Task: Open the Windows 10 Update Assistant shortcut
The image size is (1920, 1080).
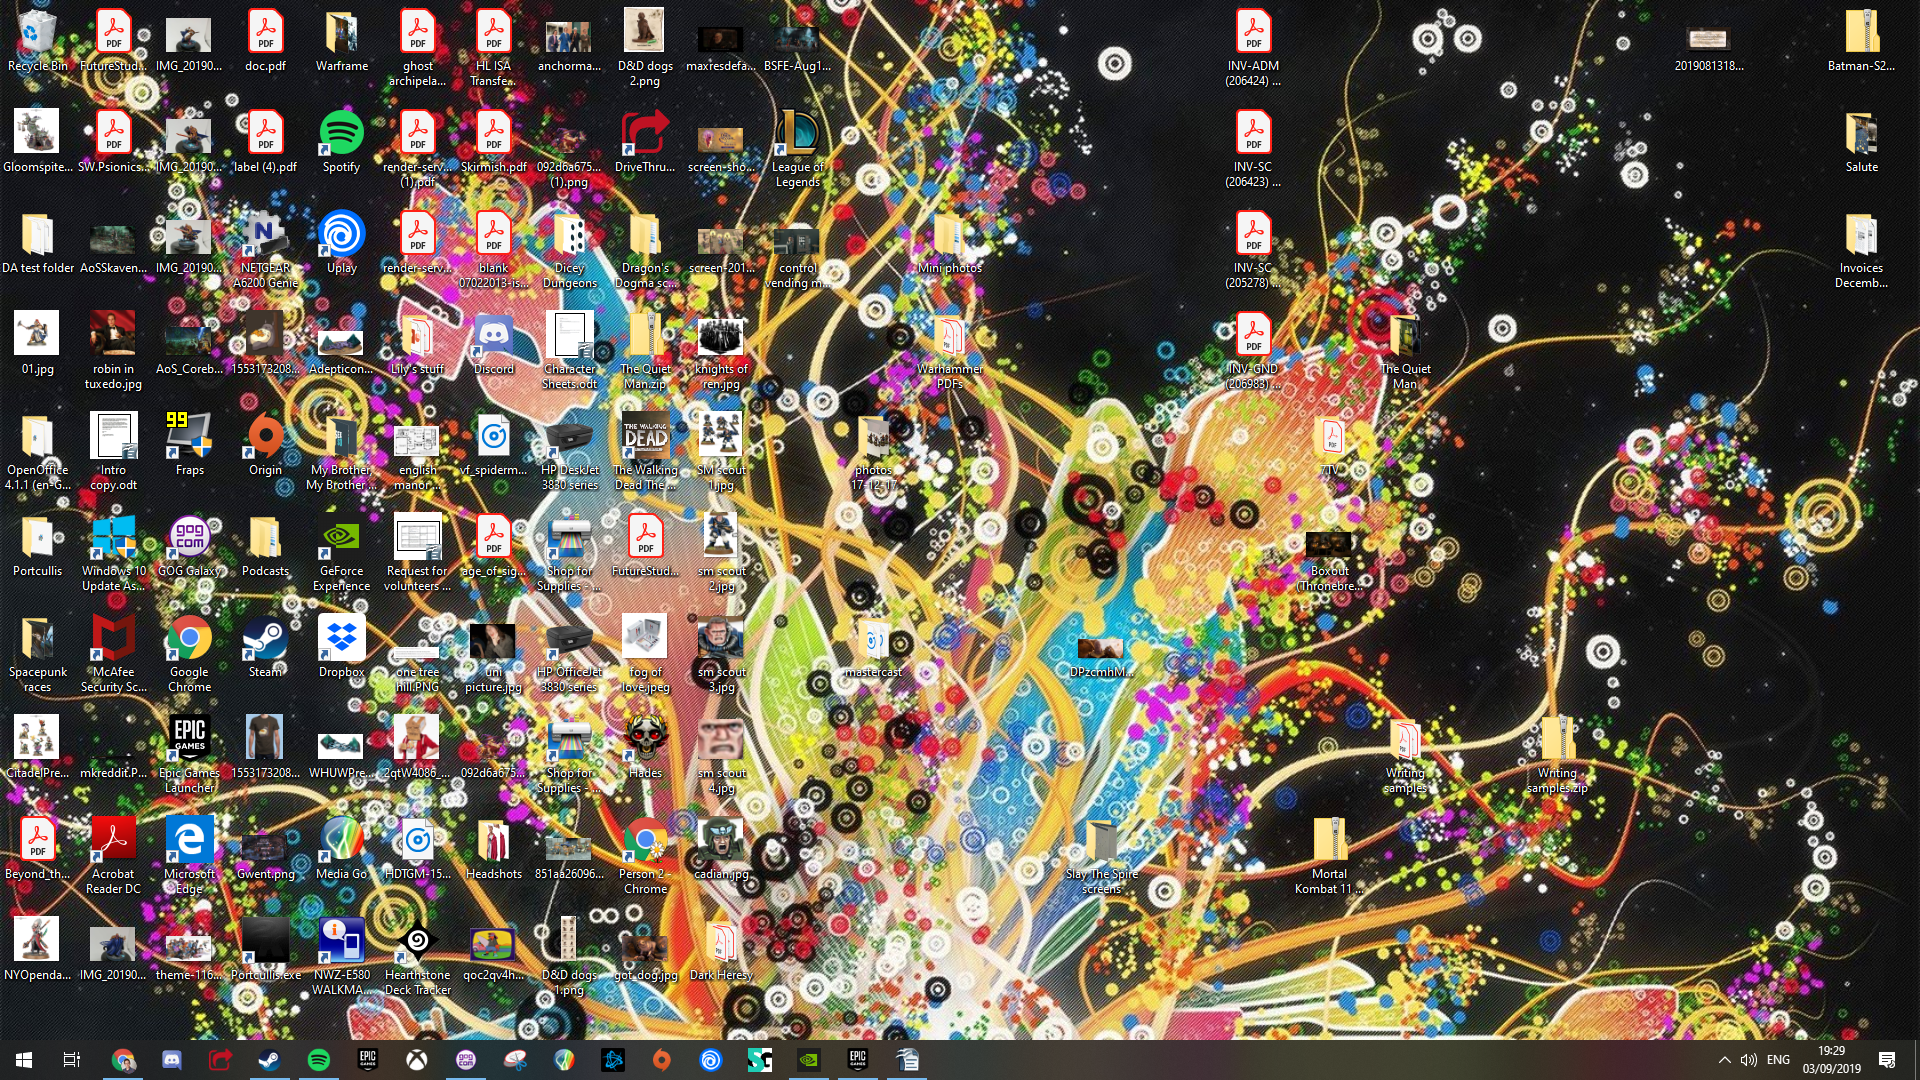Action: (x=113, y=553)
